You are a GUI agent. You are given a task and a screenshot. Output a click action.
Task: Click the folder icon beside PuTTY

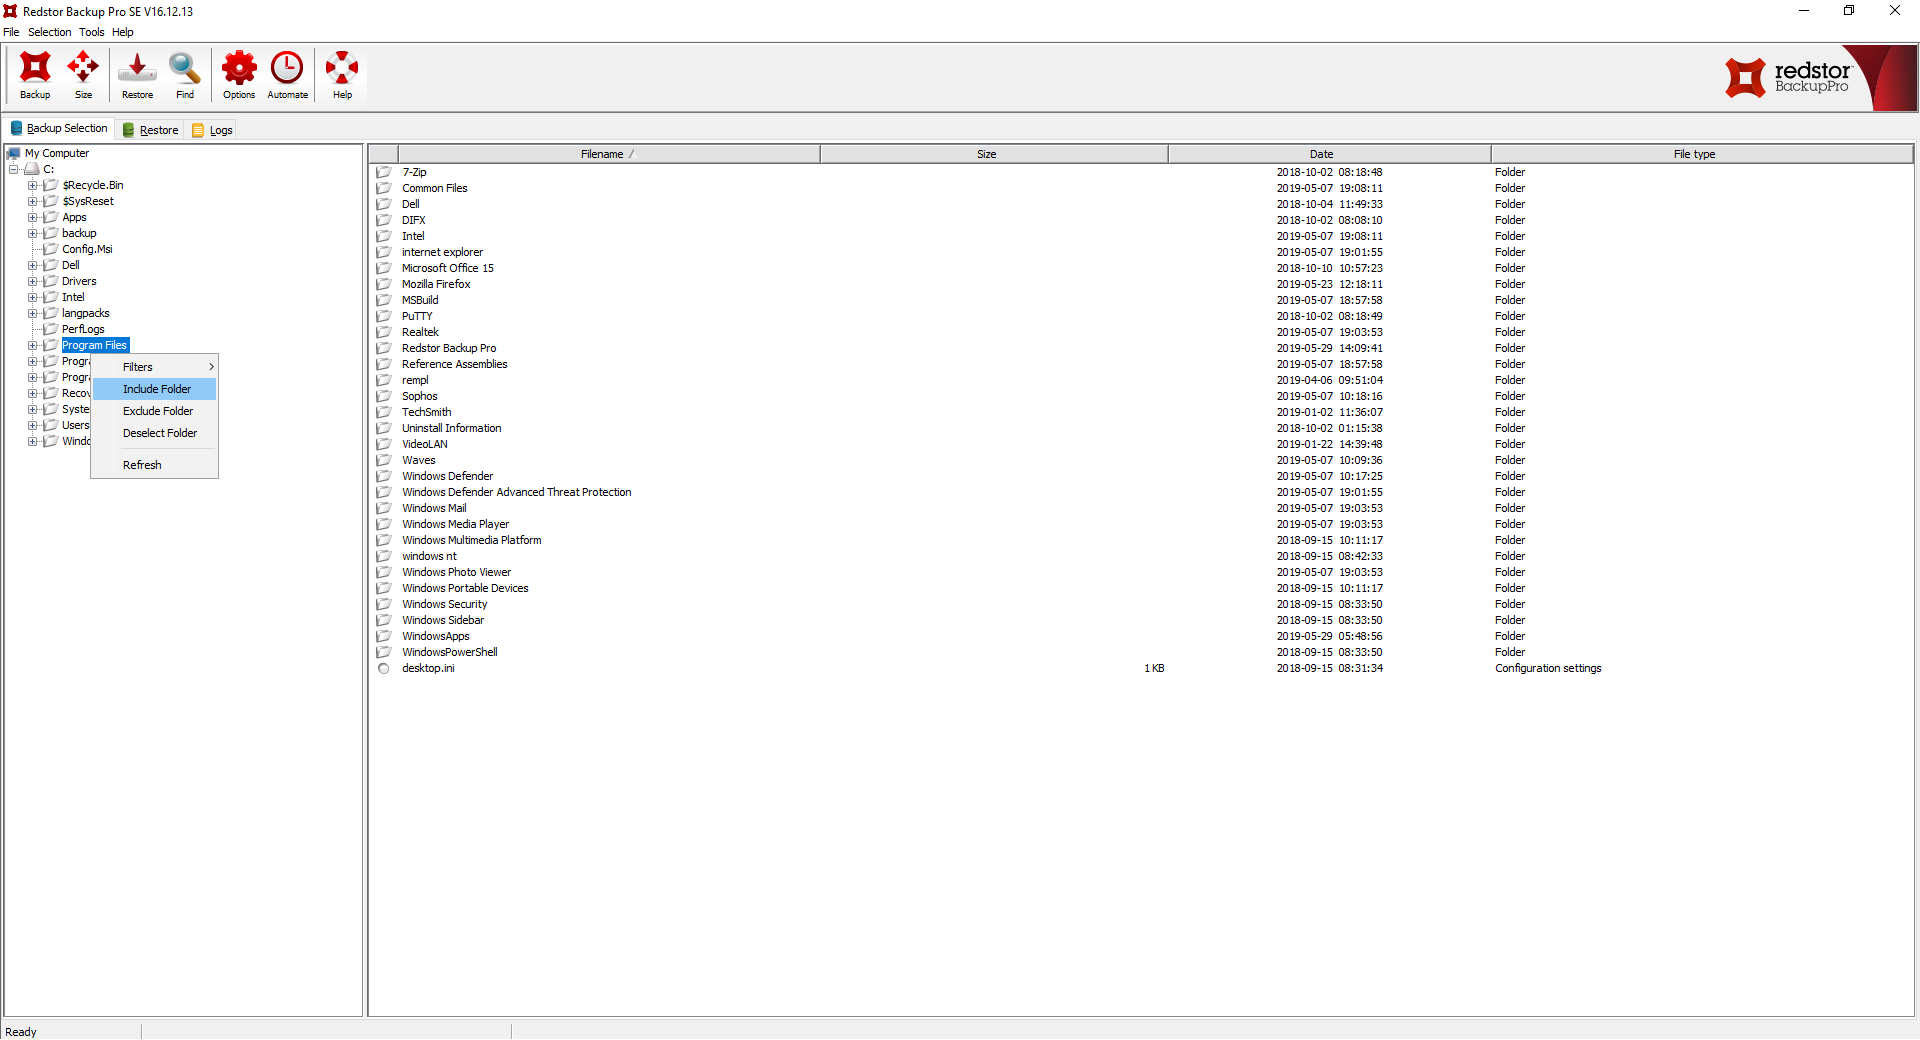(x=383, y=316)
